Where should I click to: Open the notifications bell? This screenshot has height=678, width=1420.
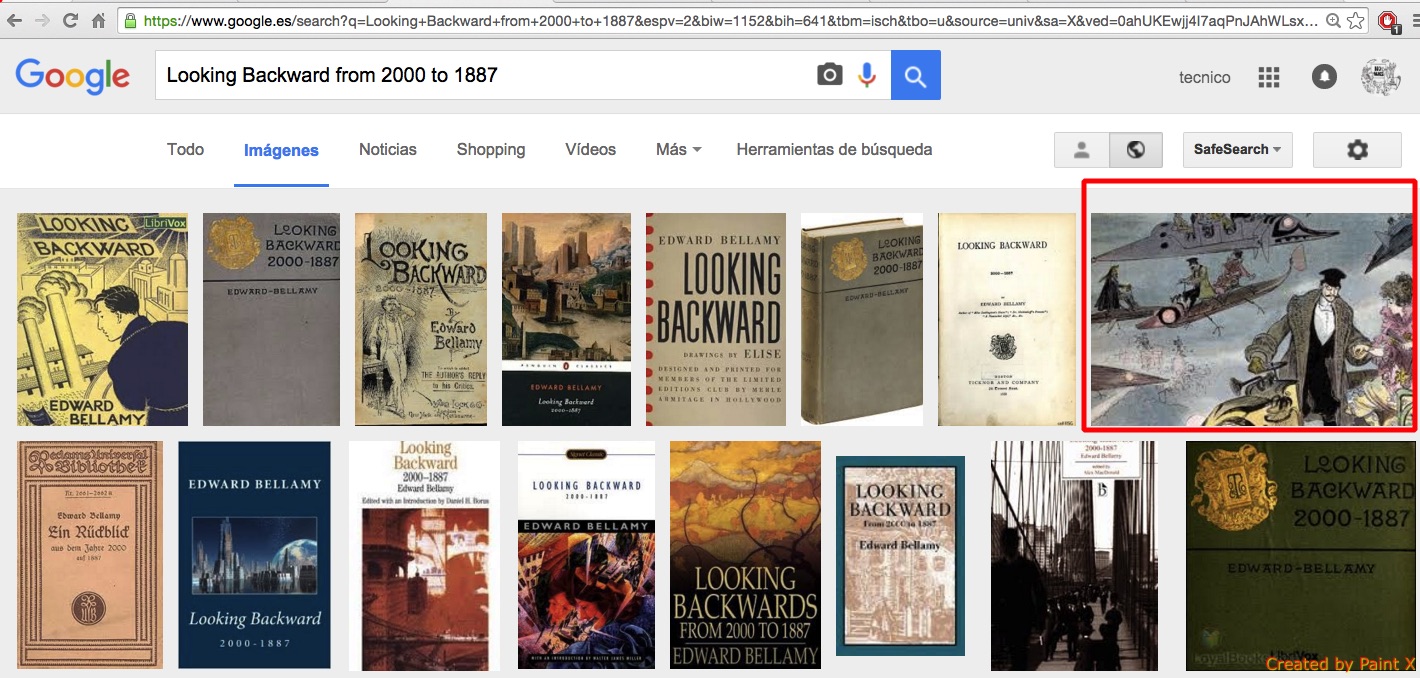pos(1324,77)
